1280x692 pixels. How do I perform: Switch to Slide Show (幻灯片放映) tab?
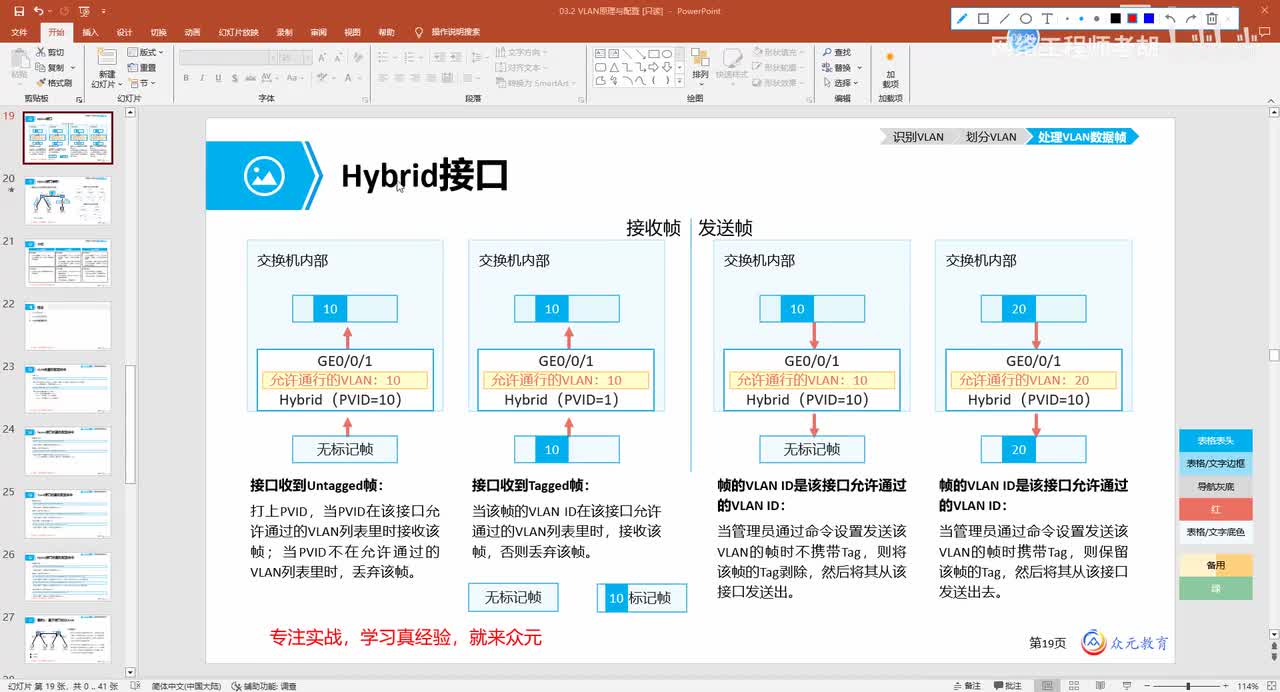click(x=238, y=32)
